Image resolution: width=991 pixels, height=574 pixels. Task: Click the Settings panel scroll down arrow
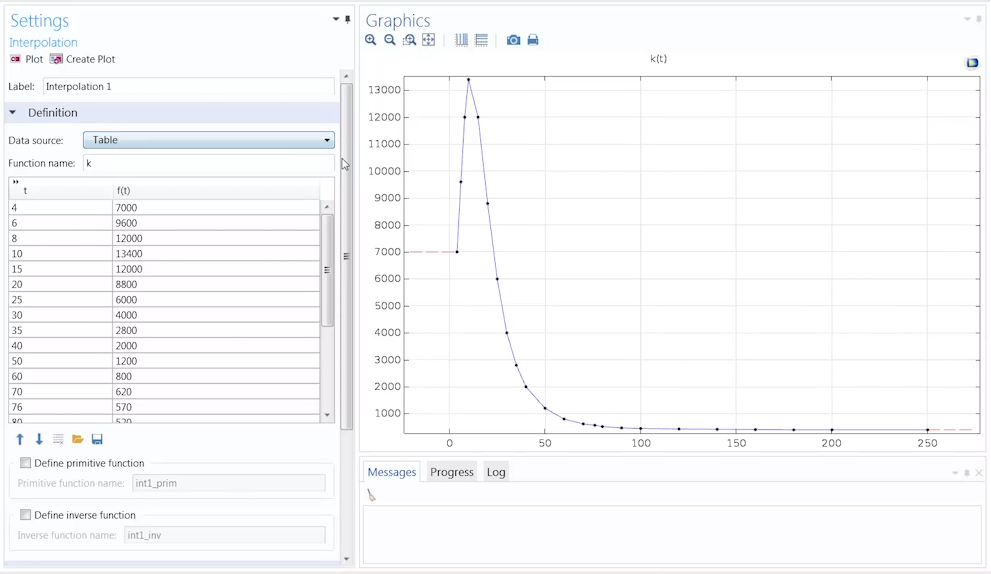[x=346, y=559]
